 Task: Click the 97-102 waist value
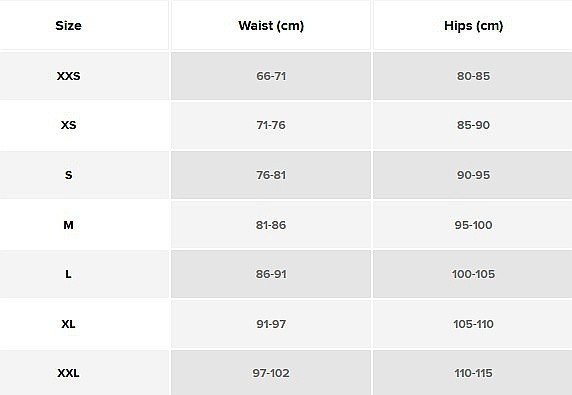(x=271, y=373)
